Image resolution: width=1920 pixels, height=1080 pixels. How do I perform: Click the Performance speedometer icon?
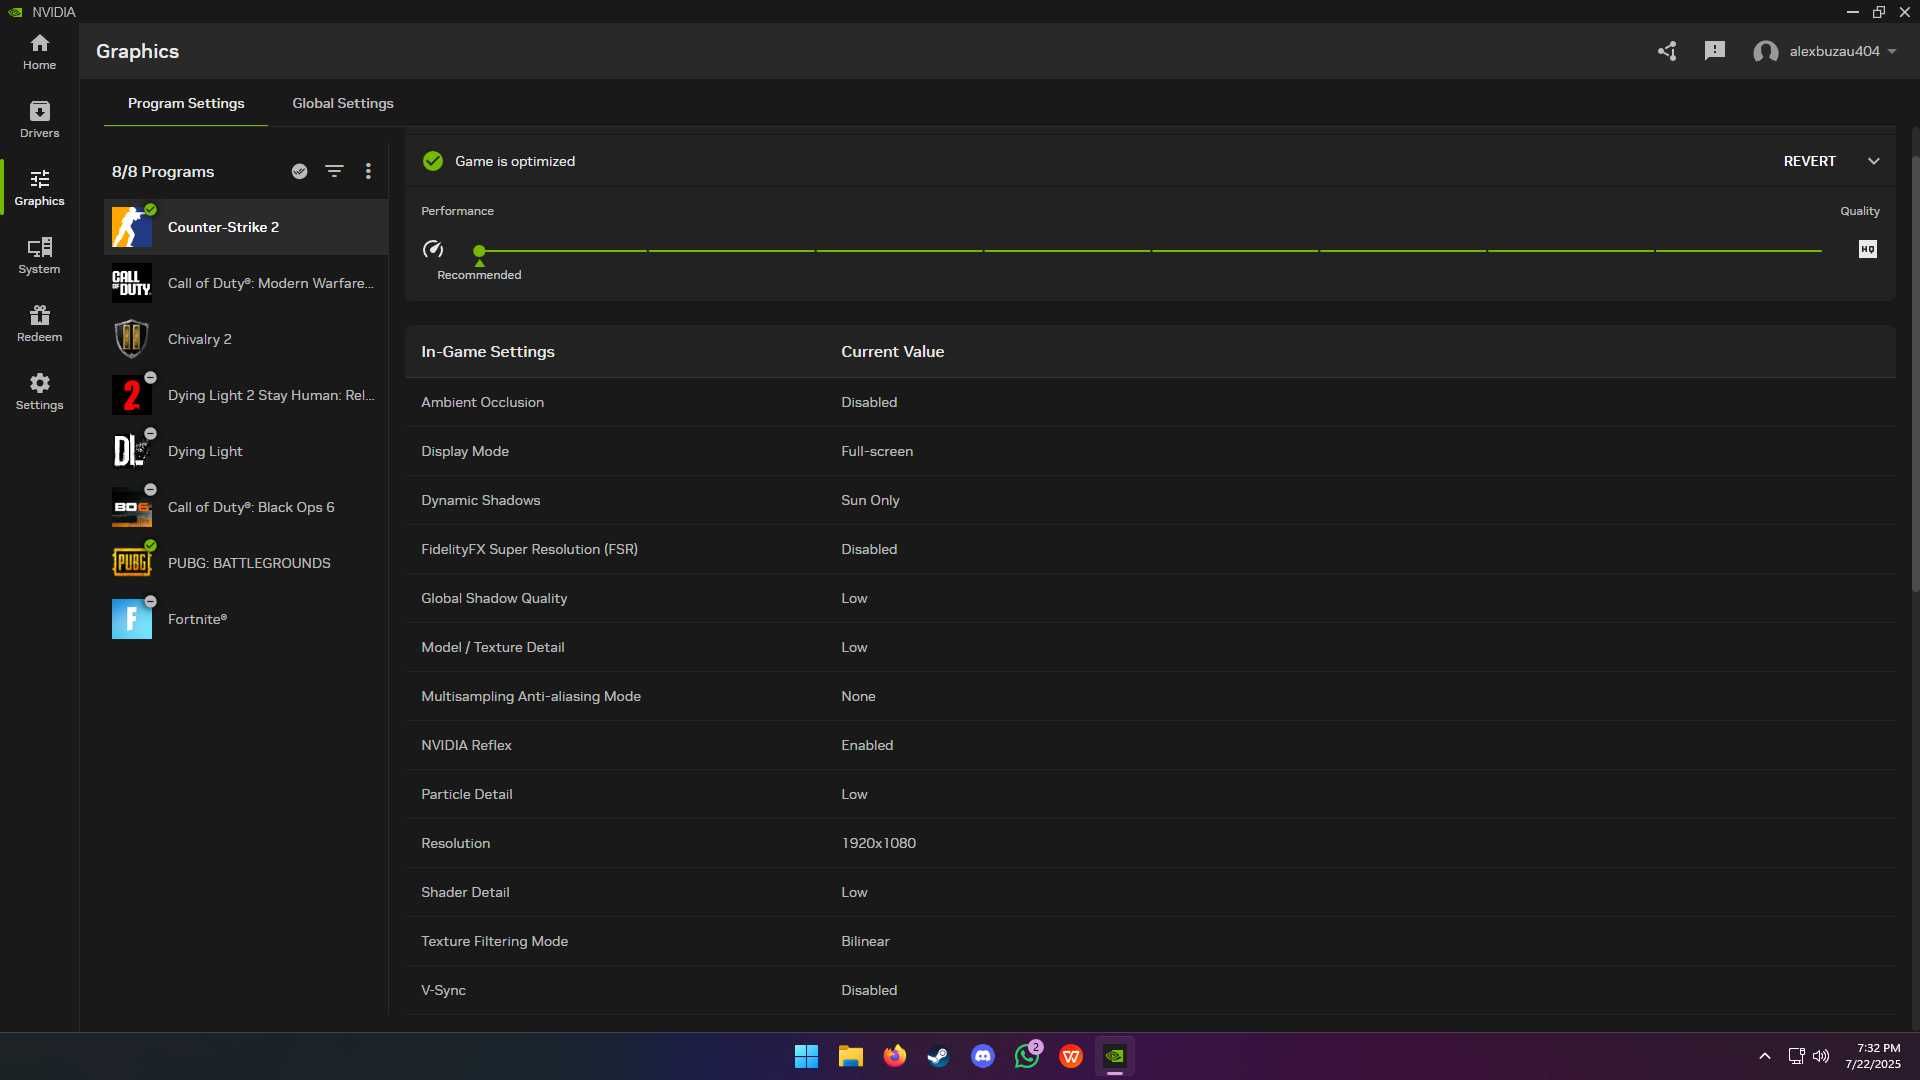click(x=433, y=249)
